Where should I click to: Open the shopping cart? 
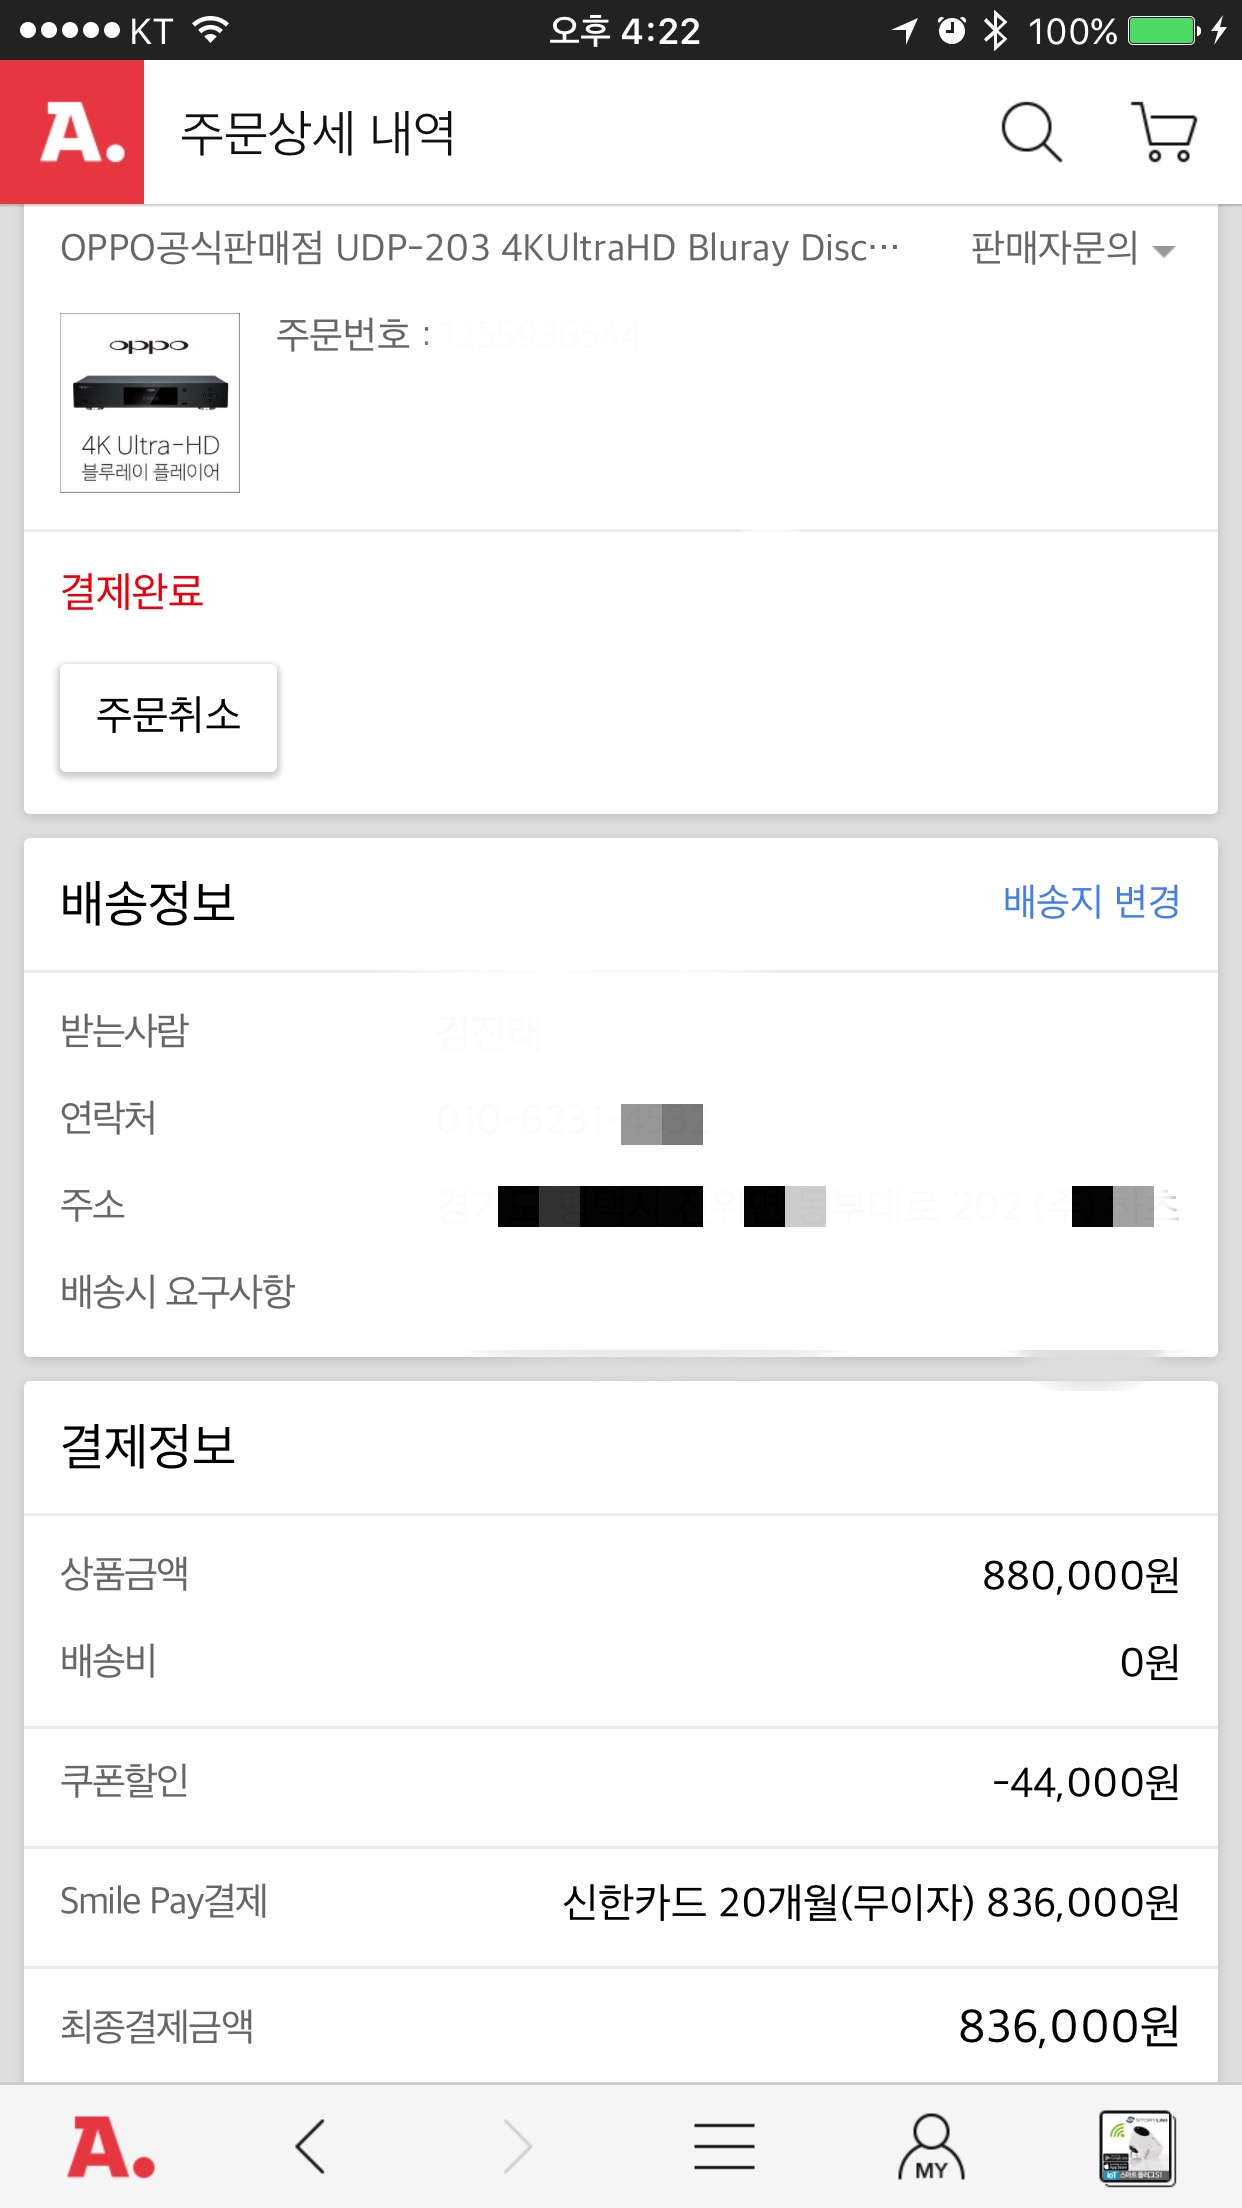coord(1164,132)
